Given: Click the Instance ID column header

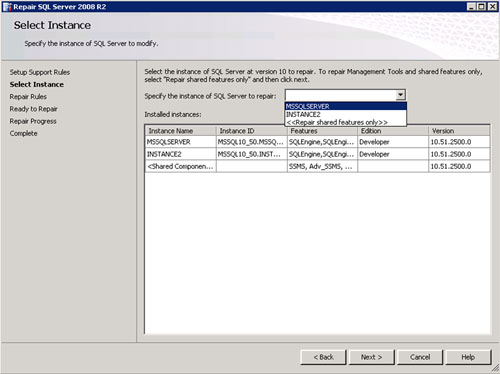Looking at the screenshot, I should click(252, 131).
